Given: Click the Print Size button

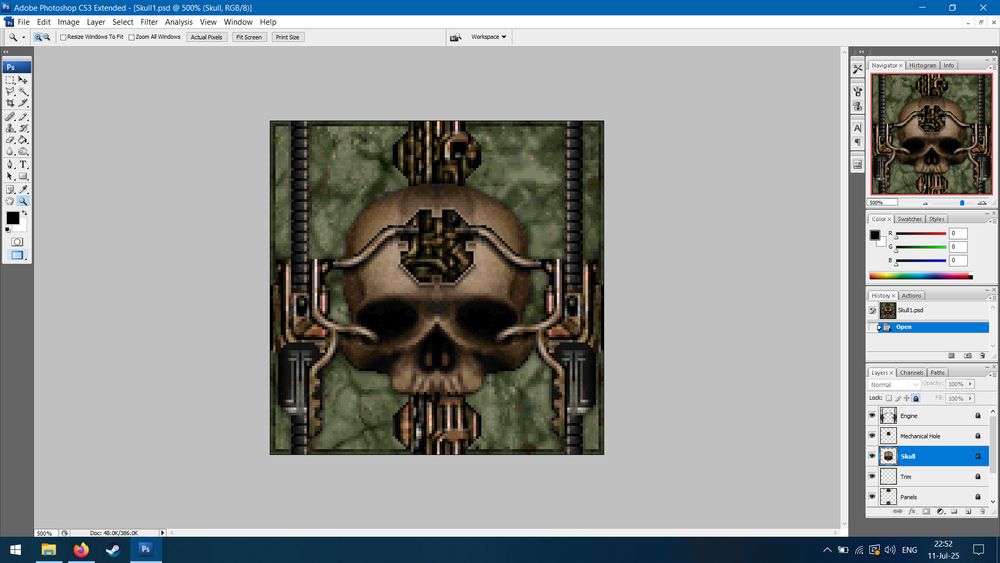Looking at the screenshot, I should [x=288, y=37].
